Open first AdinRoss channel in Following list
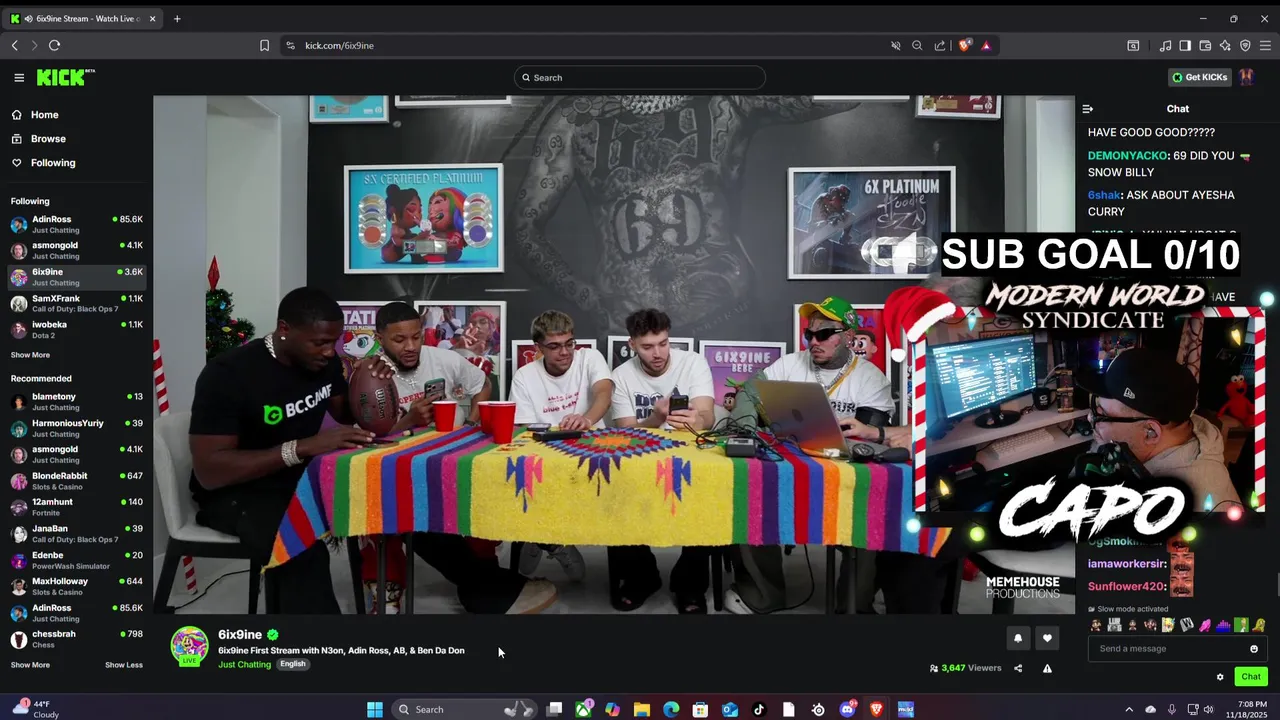Image resolution: width=1280 pixels, height=720 pixels. 77,224
